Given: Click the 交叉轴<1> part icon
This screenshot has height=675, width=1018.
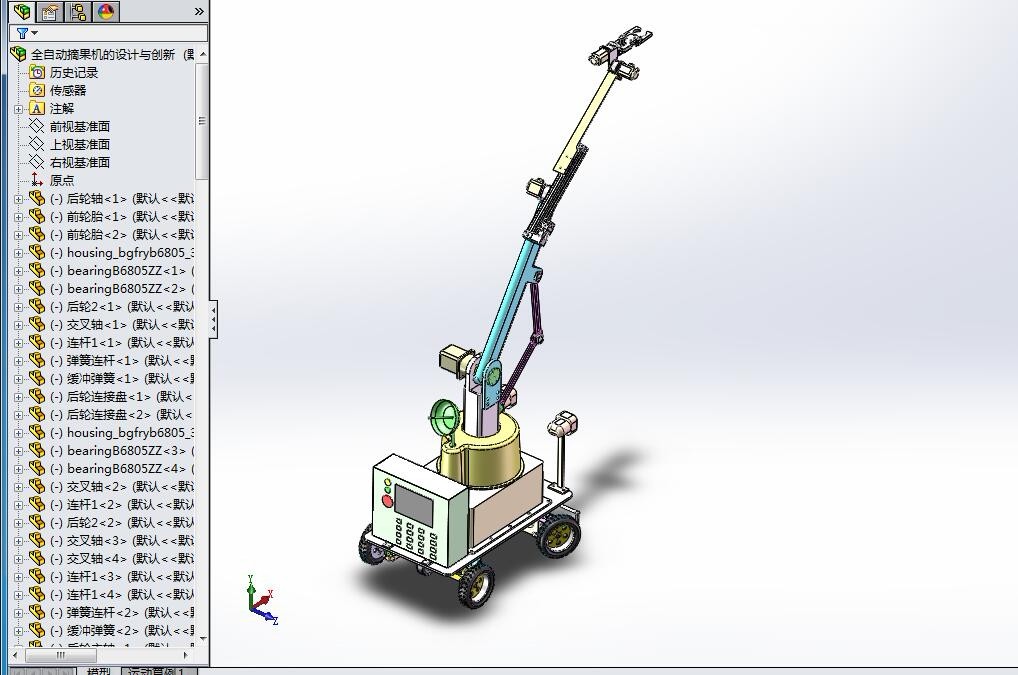Looking at the screenshot, I should (x=37, y=325).
